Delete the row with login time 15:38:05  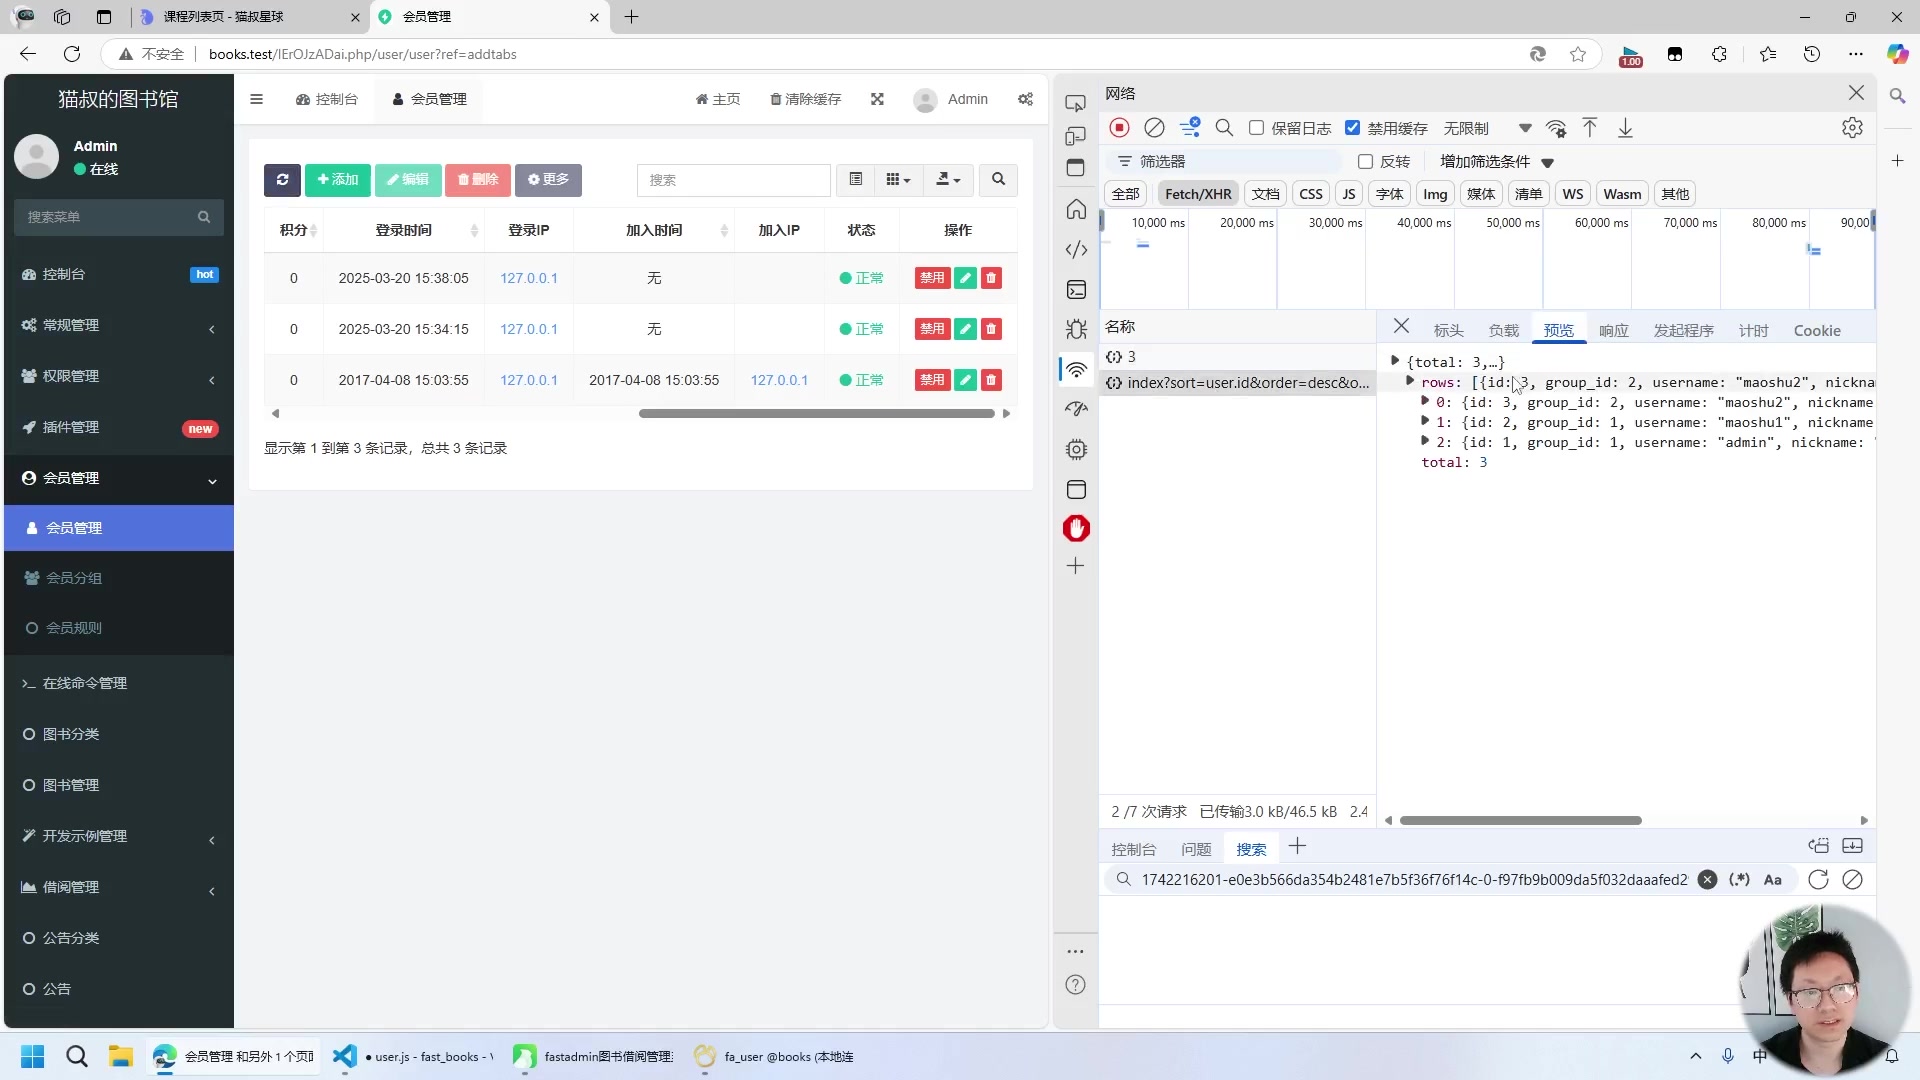pos(991,278)
